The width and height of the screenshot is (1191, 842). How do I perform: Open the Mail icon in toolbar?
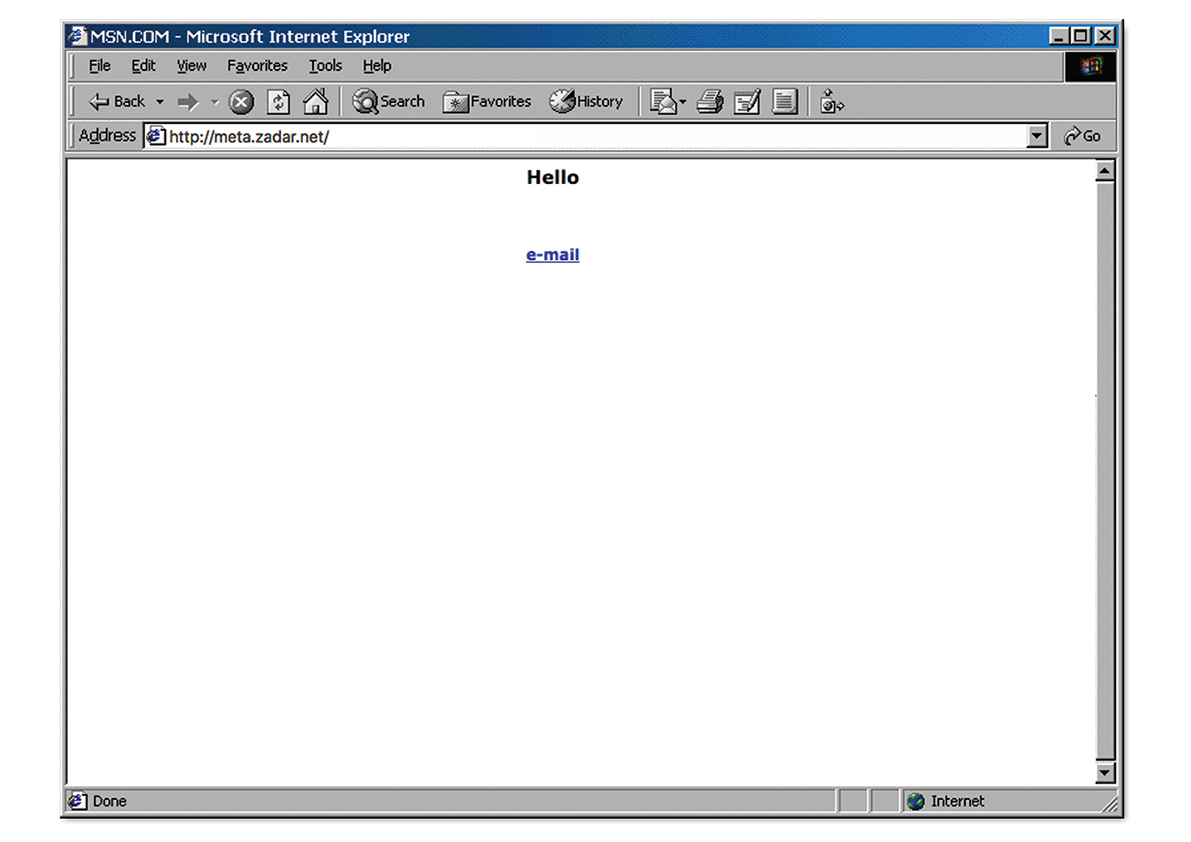coord(662,102)
